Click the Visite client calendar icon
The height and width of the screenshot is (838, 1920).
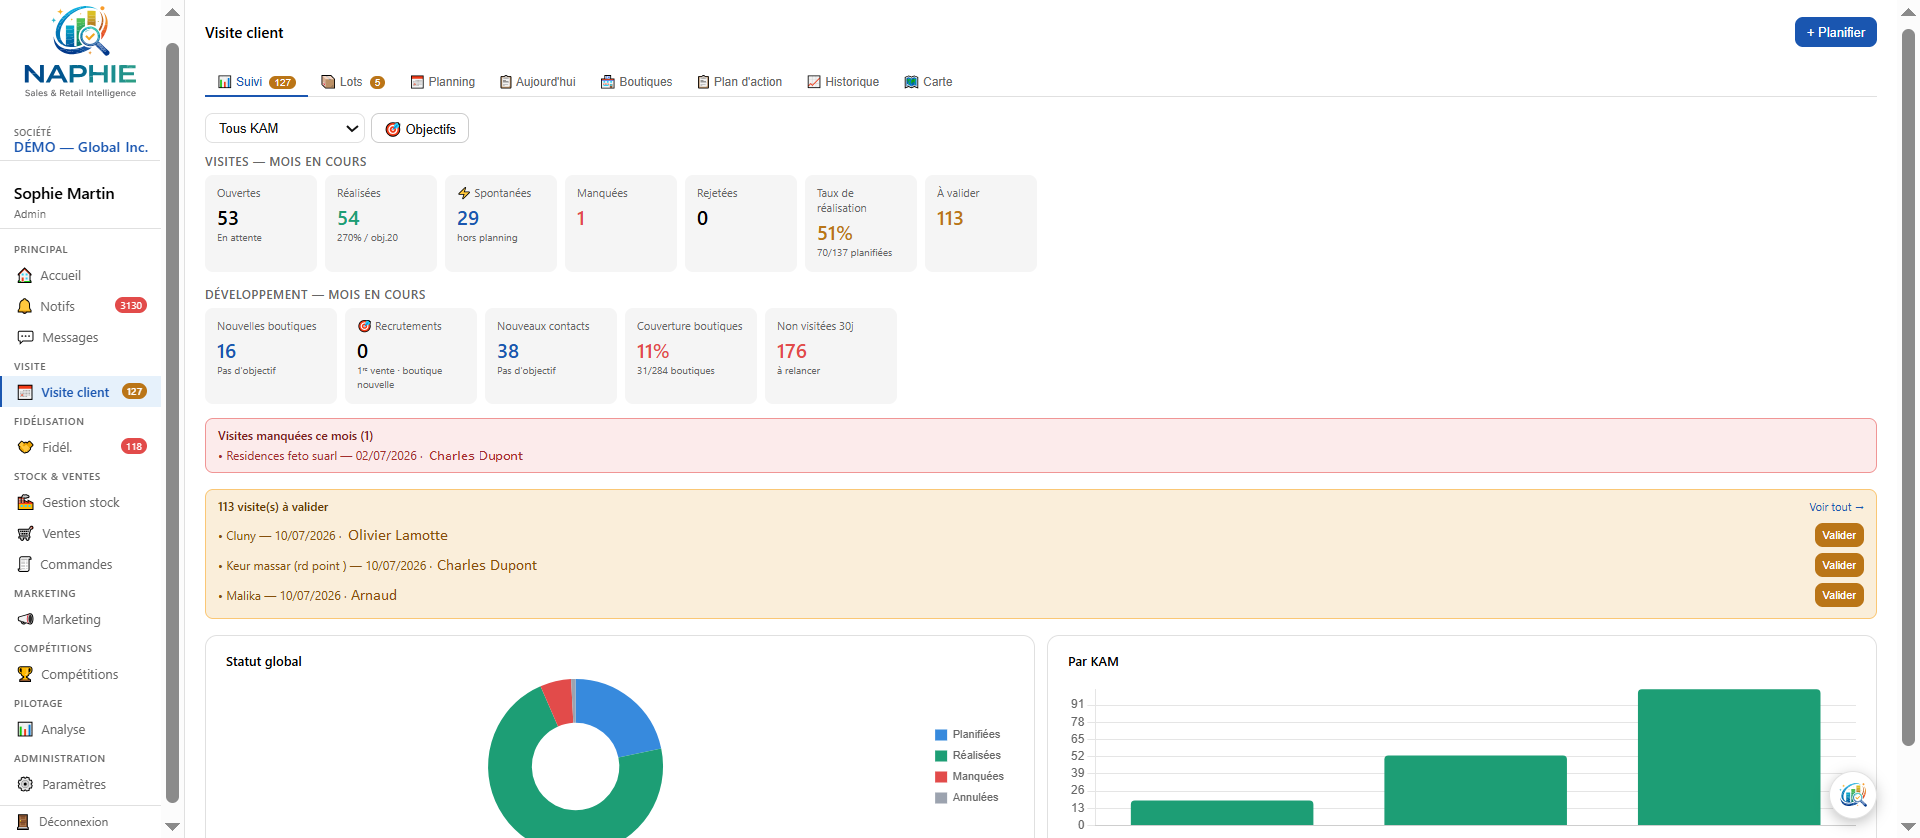(25, 392)
